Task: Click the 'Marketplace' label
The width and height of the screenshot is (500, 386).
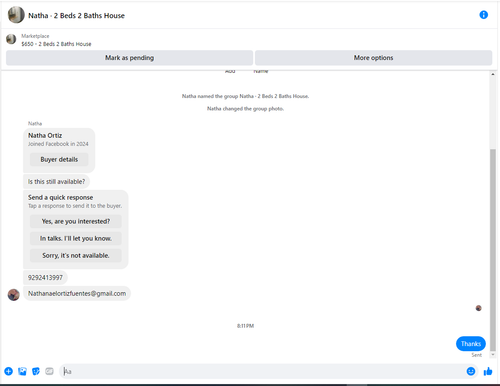Action: (35, 36)
